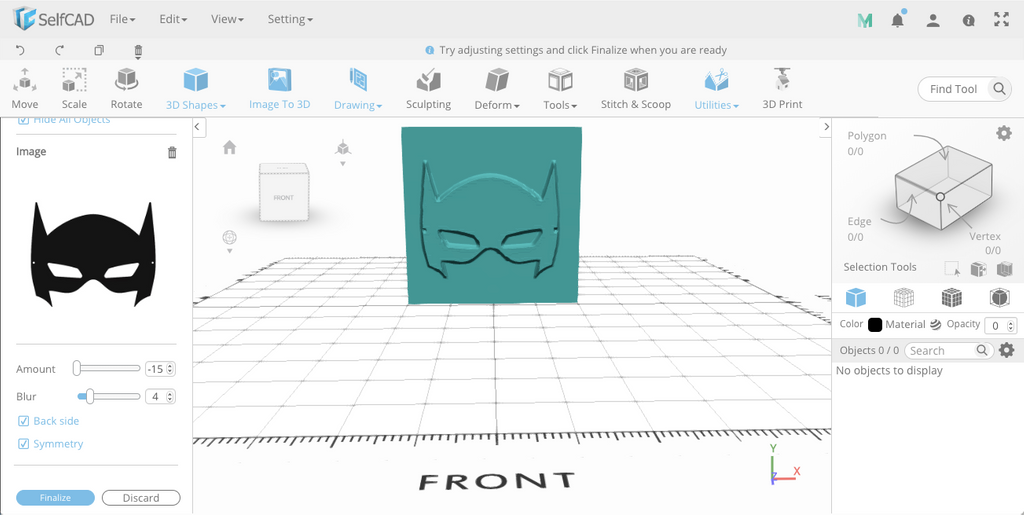The width and height of the screenshot is (1024, 515).
Task: Select the wireframe cube render mode
Action: (x=903, y=298)
